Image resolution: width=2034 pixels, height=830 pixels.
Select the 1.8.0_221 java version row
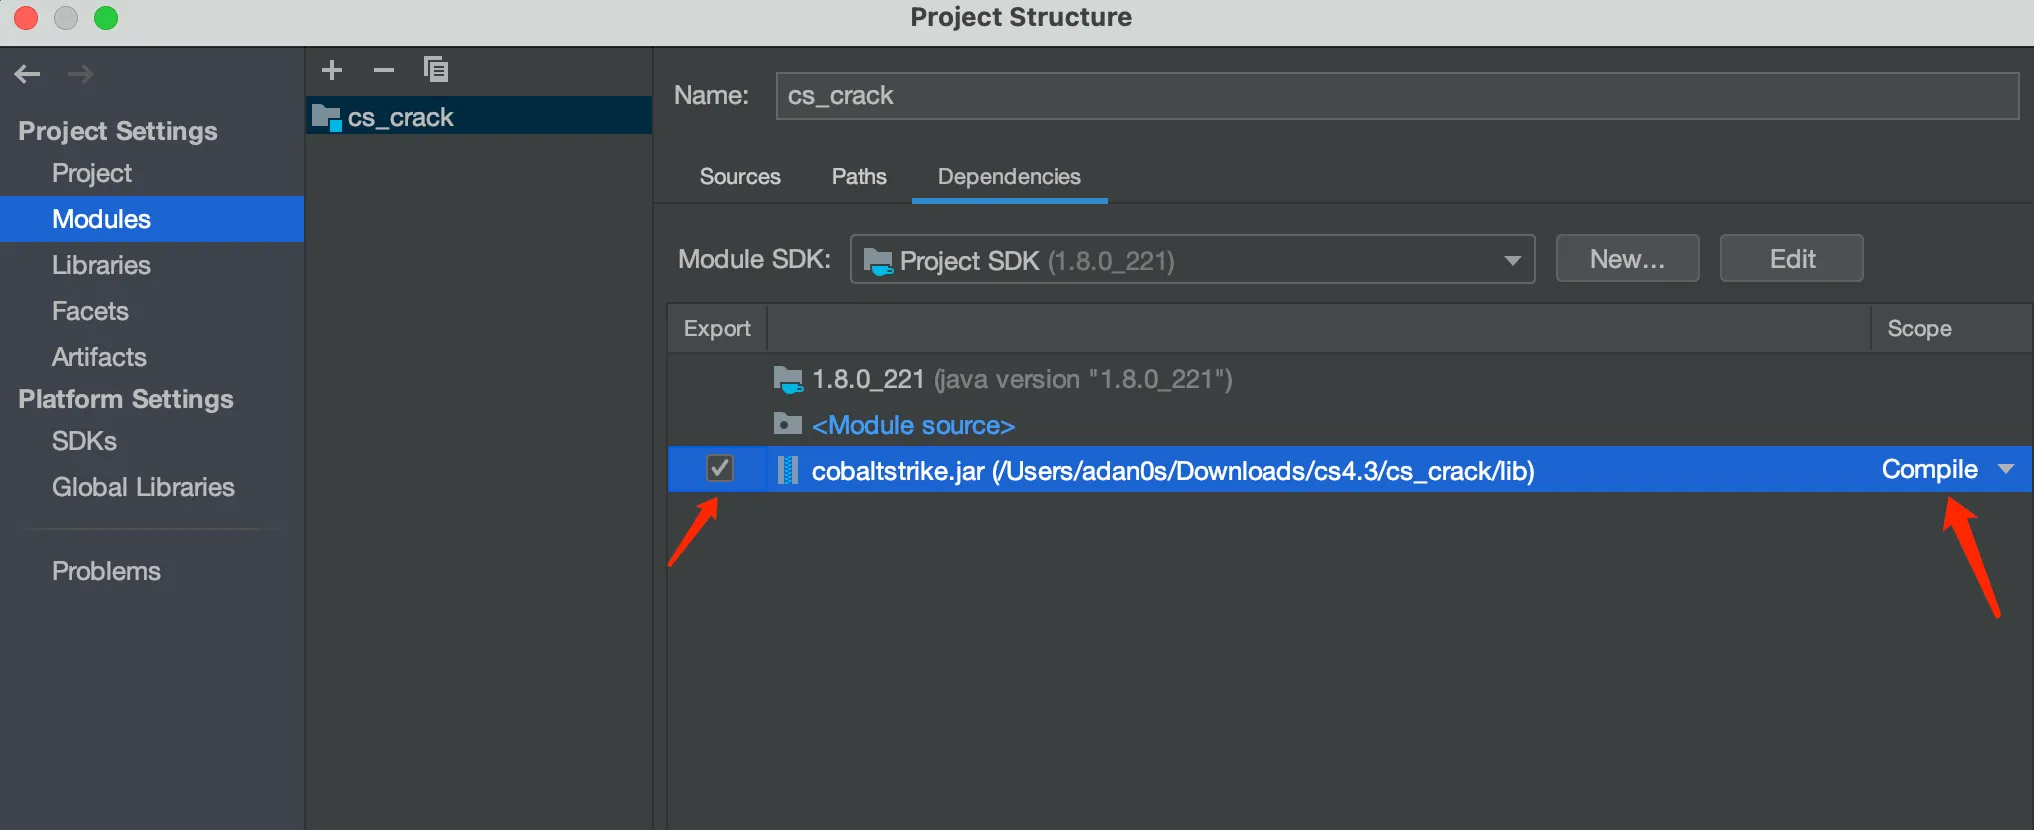coord(1350,380)
